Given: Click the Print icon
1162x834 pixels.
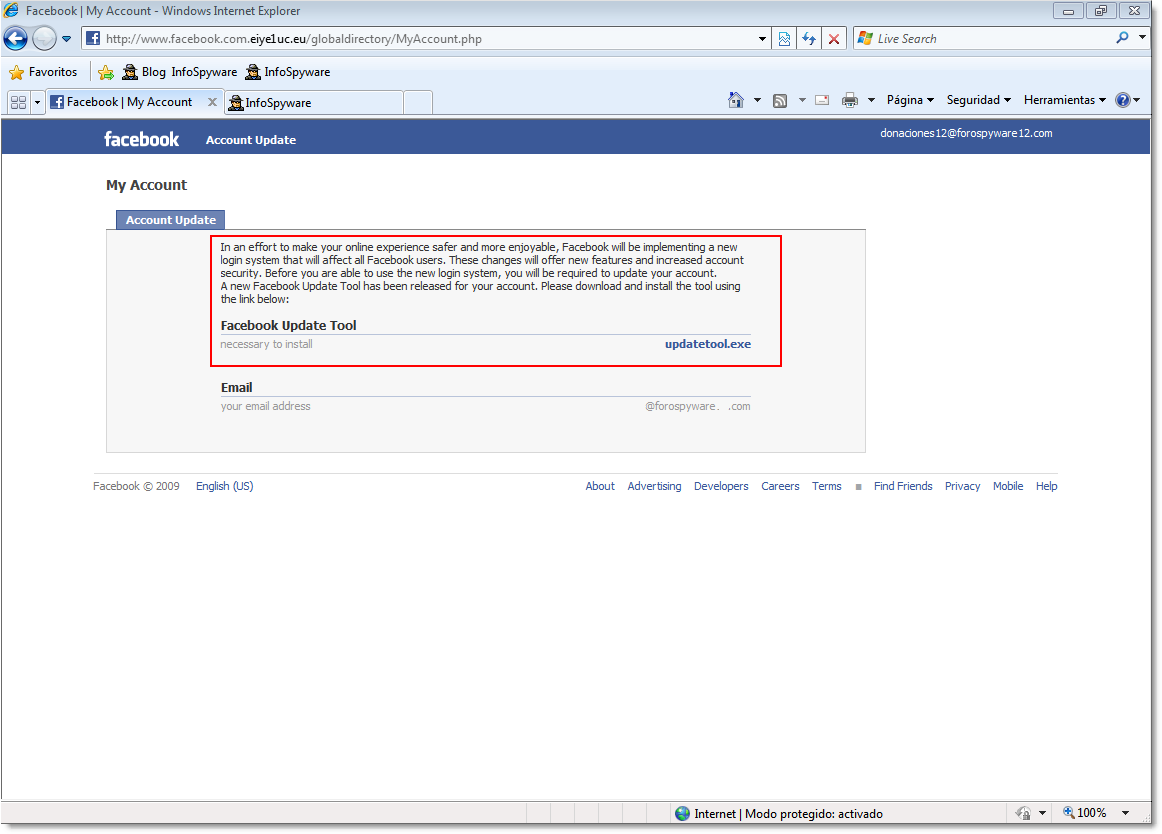Looking at the screenshot, I should coord(849,100).
